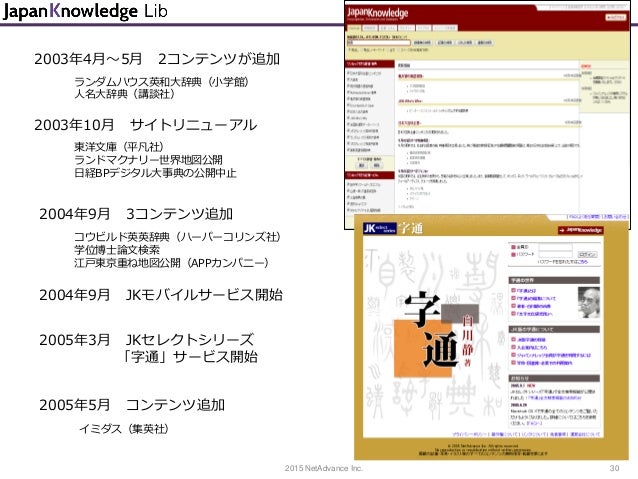Viewport: 638px width, 479px height.
Task: Click the line 江戸東京重ね地図公開（APPカンパニー）
Action: click(171, 262)
